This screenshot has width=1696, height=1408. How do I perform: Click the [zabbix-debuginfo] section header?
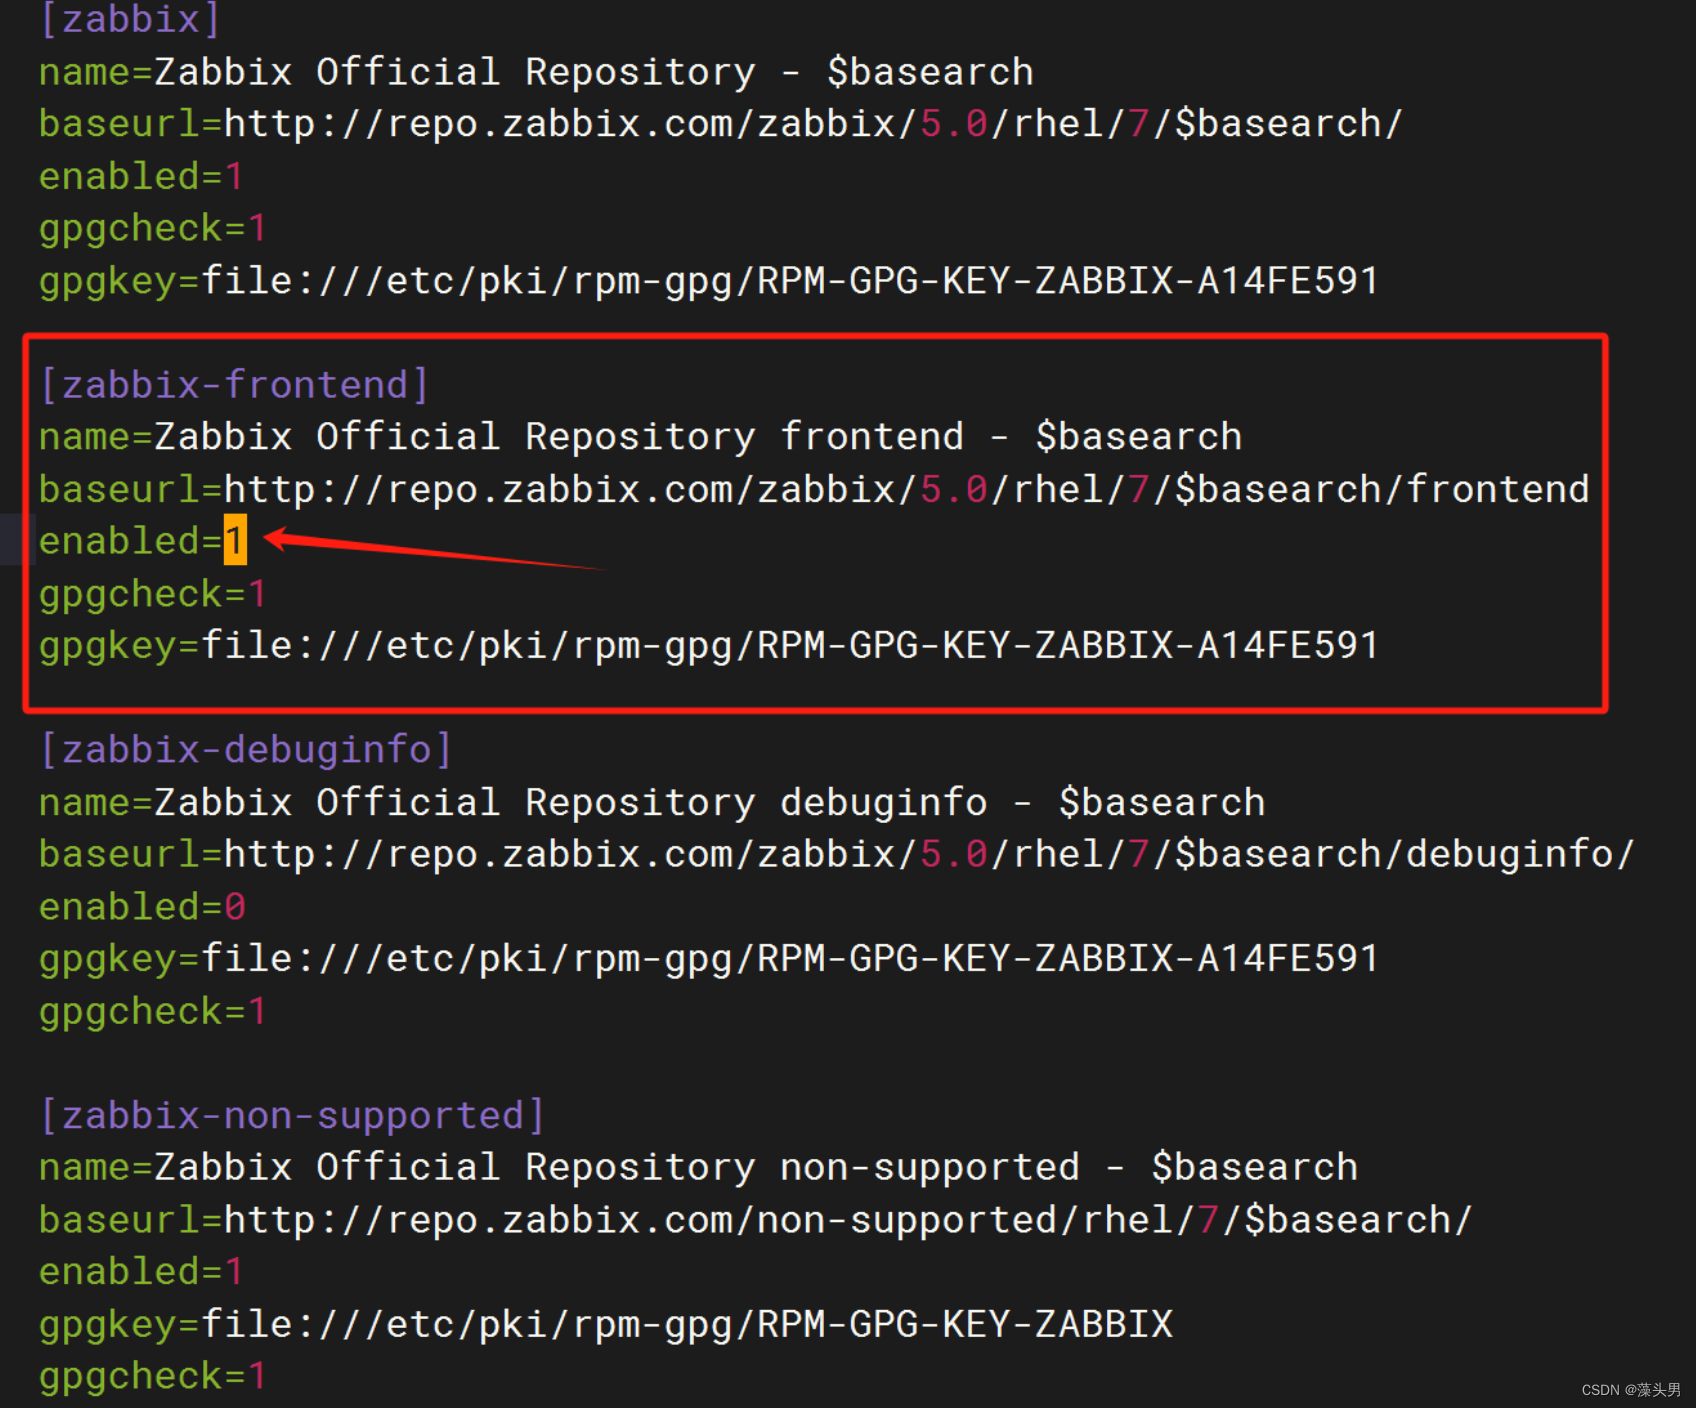tap(245, 749)
